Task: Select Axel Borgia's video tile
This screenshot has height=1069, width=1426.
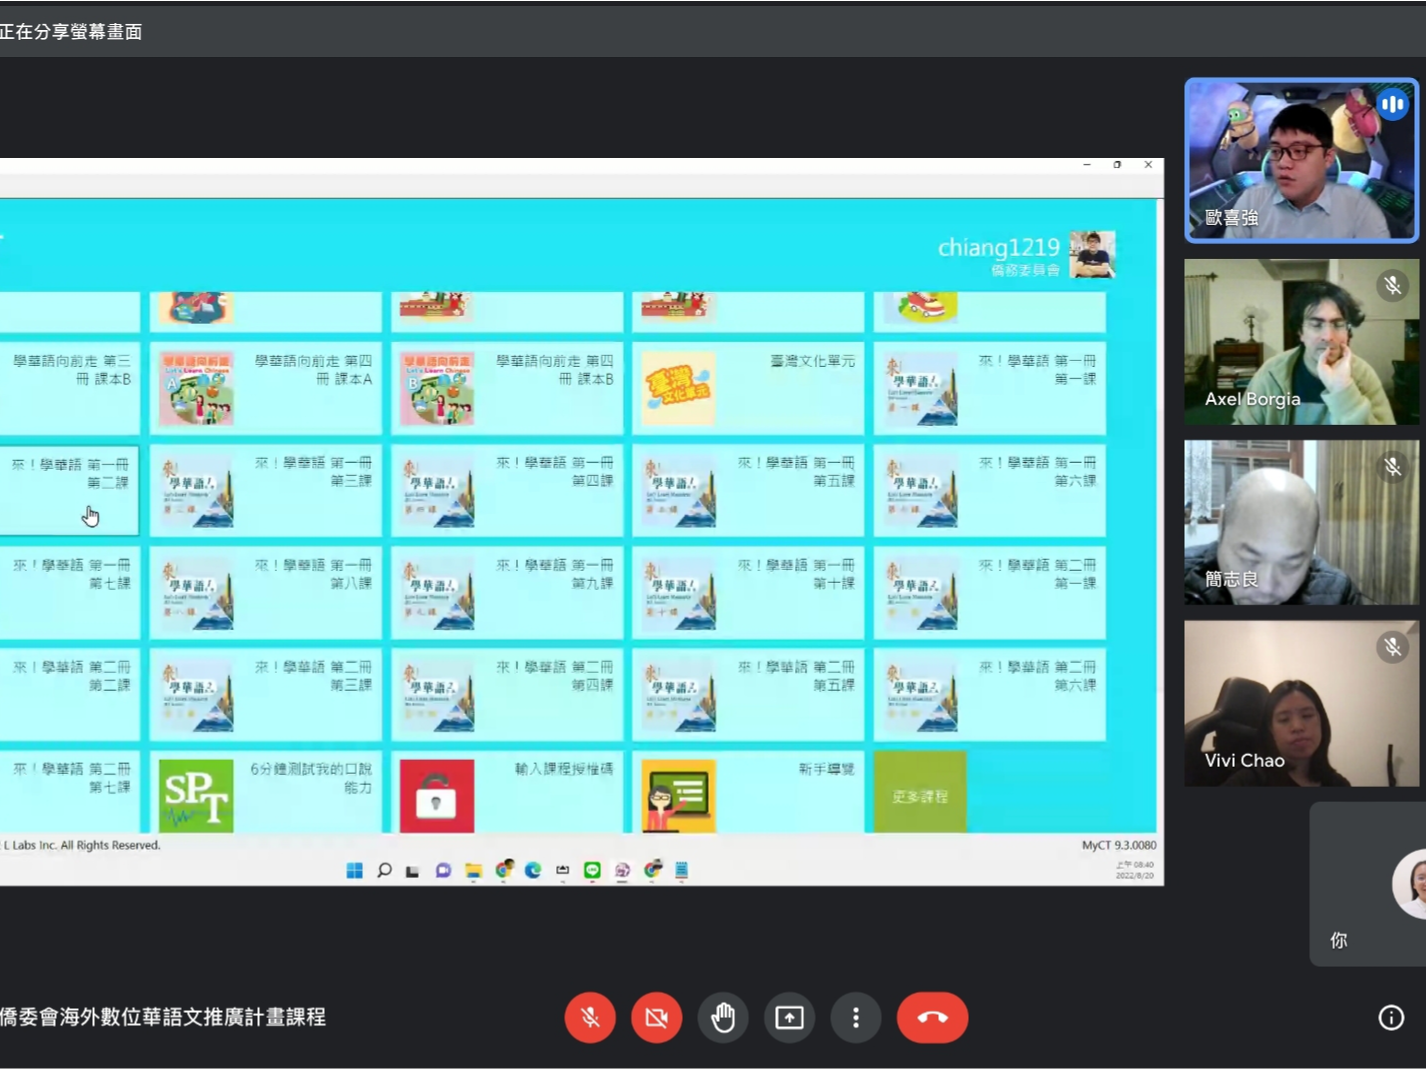Action: click(x=1301, y=342)
